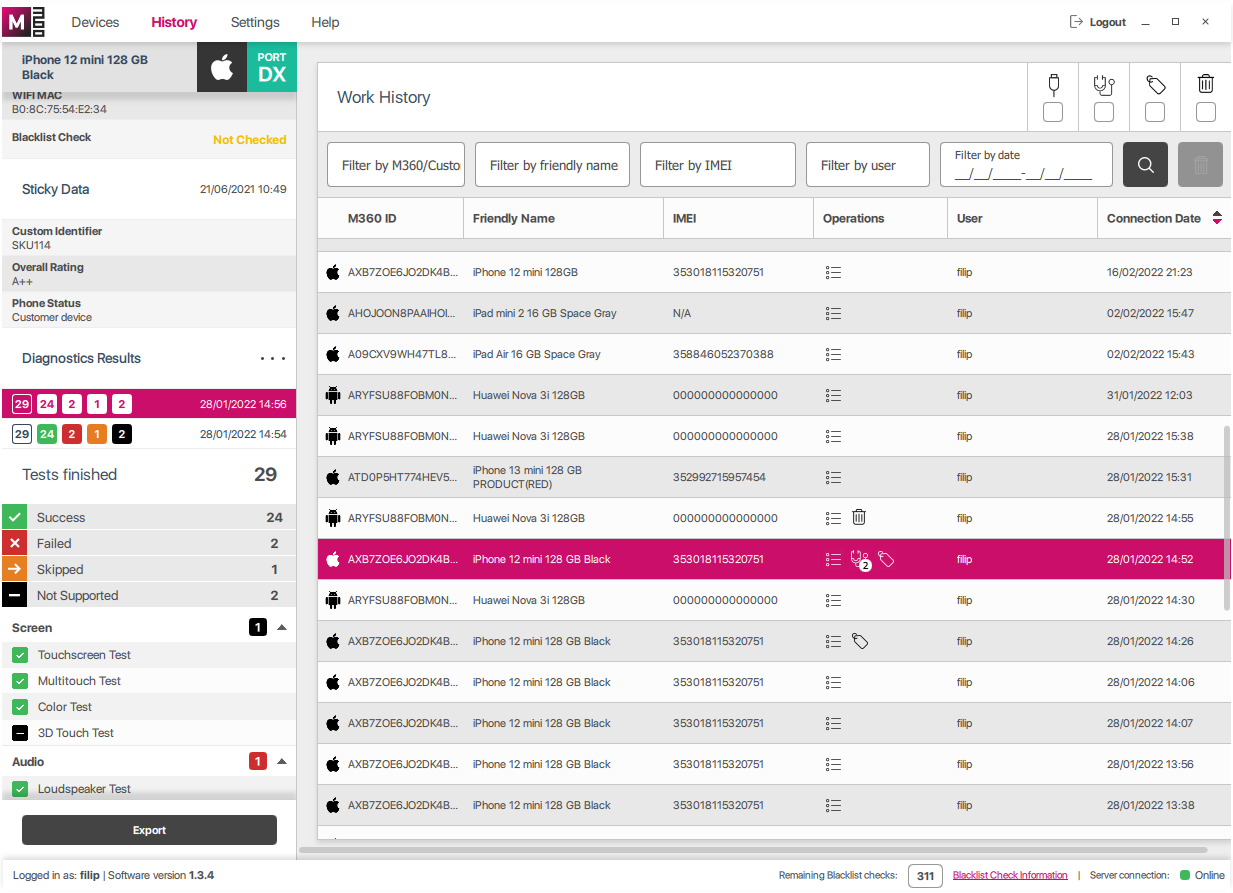This screenshot has height=893, width=1233.
Task: Click operations list icon in the 28/01/2022 15:31 row
Action: pos(833,477)
